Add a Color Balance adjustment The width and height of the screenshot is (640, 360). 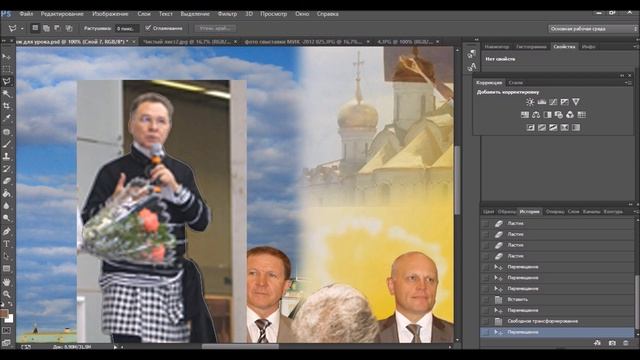(x=536, y=115)
